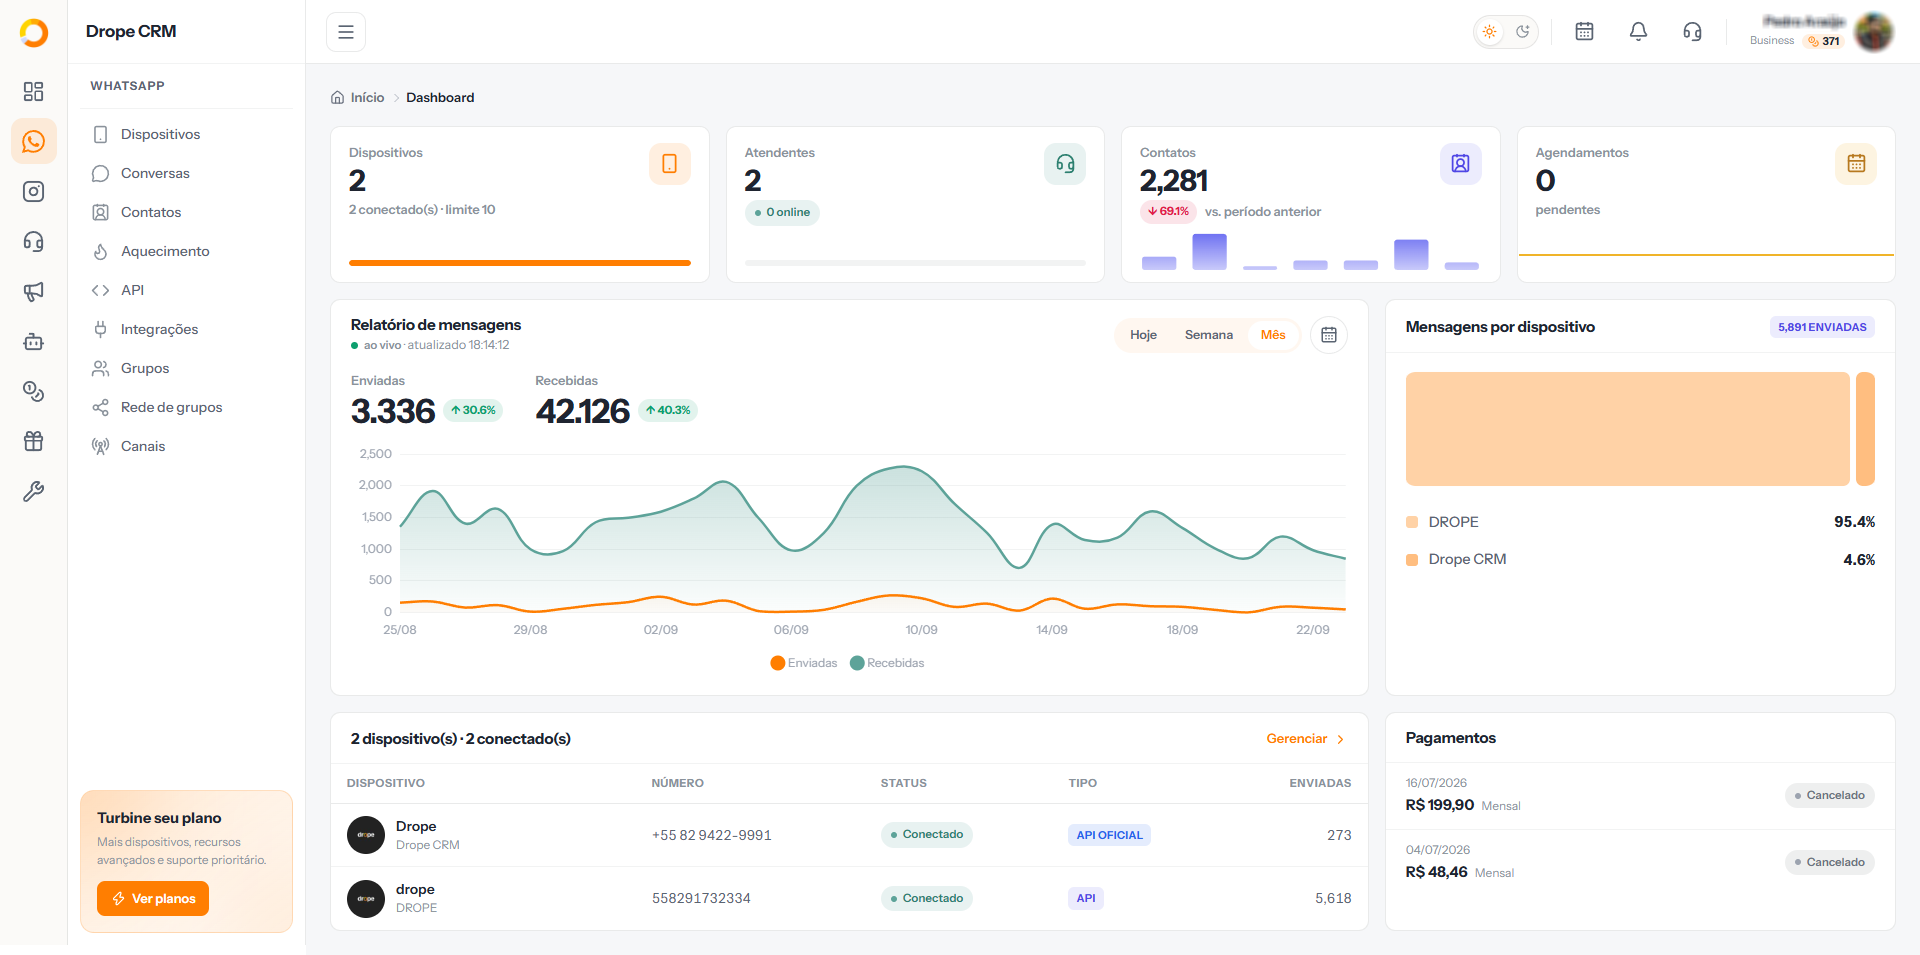
Task: Open the wrench tools icon in left rail
Action: tap(33, 492)
